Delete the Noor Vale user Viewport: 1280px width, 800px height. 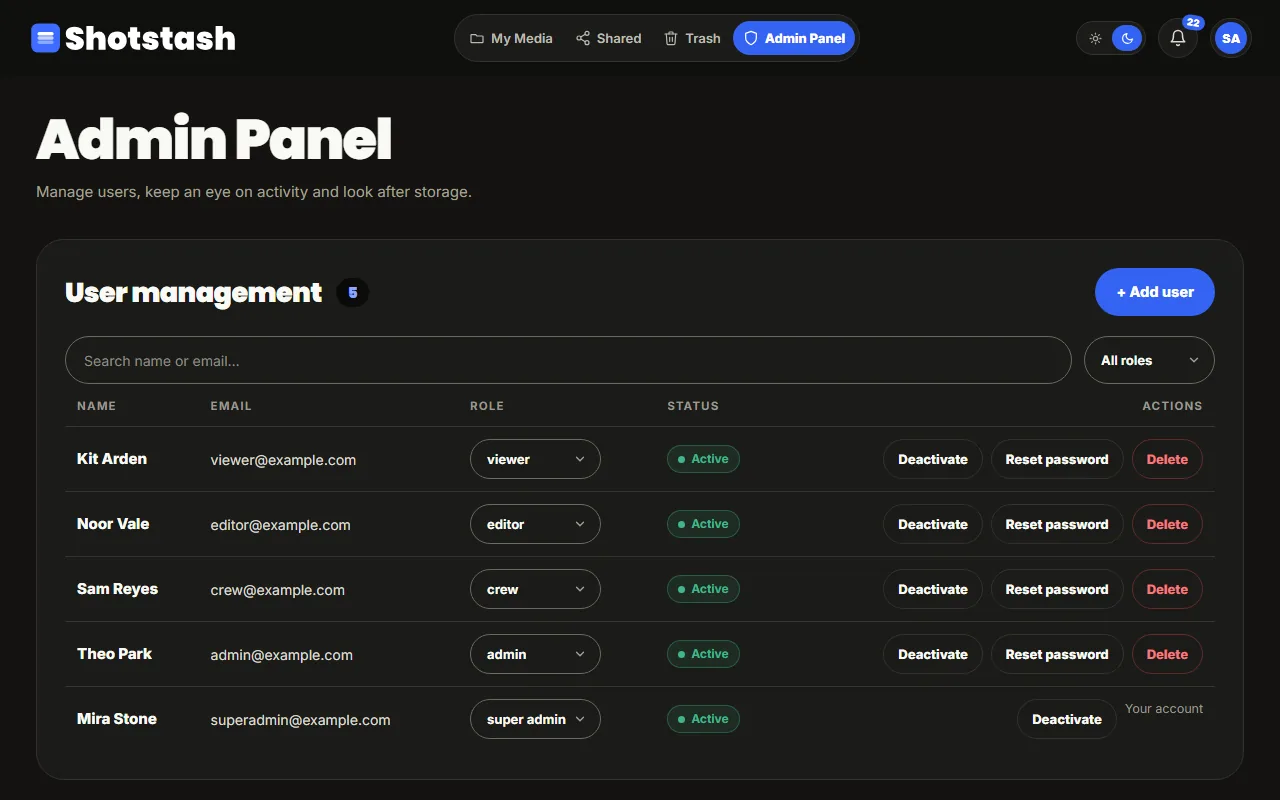pos(1167,524)
